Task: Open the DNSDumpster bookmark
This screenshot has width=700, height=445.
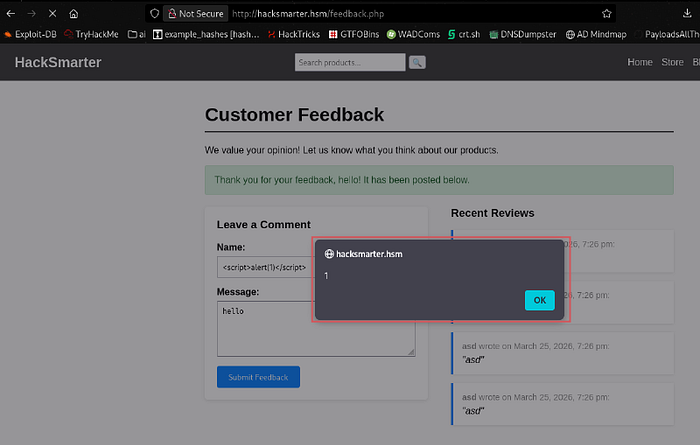Action: [523, 34]
